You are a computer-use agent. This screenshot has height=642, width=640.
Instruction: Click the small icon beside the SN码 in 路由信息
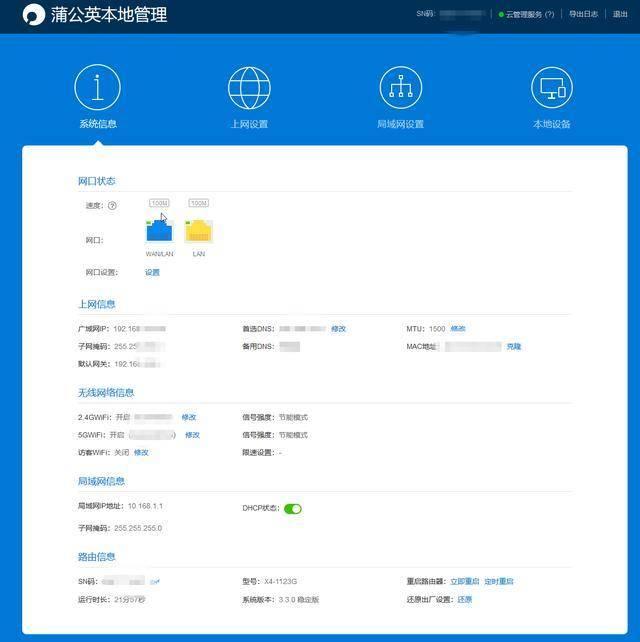pyautogui.click(x=155, y=581)
